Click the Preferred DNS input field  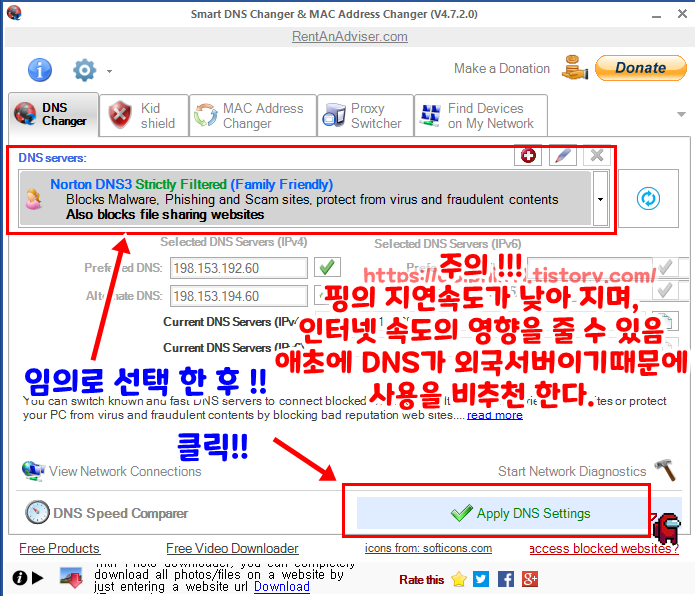point(238,268)
